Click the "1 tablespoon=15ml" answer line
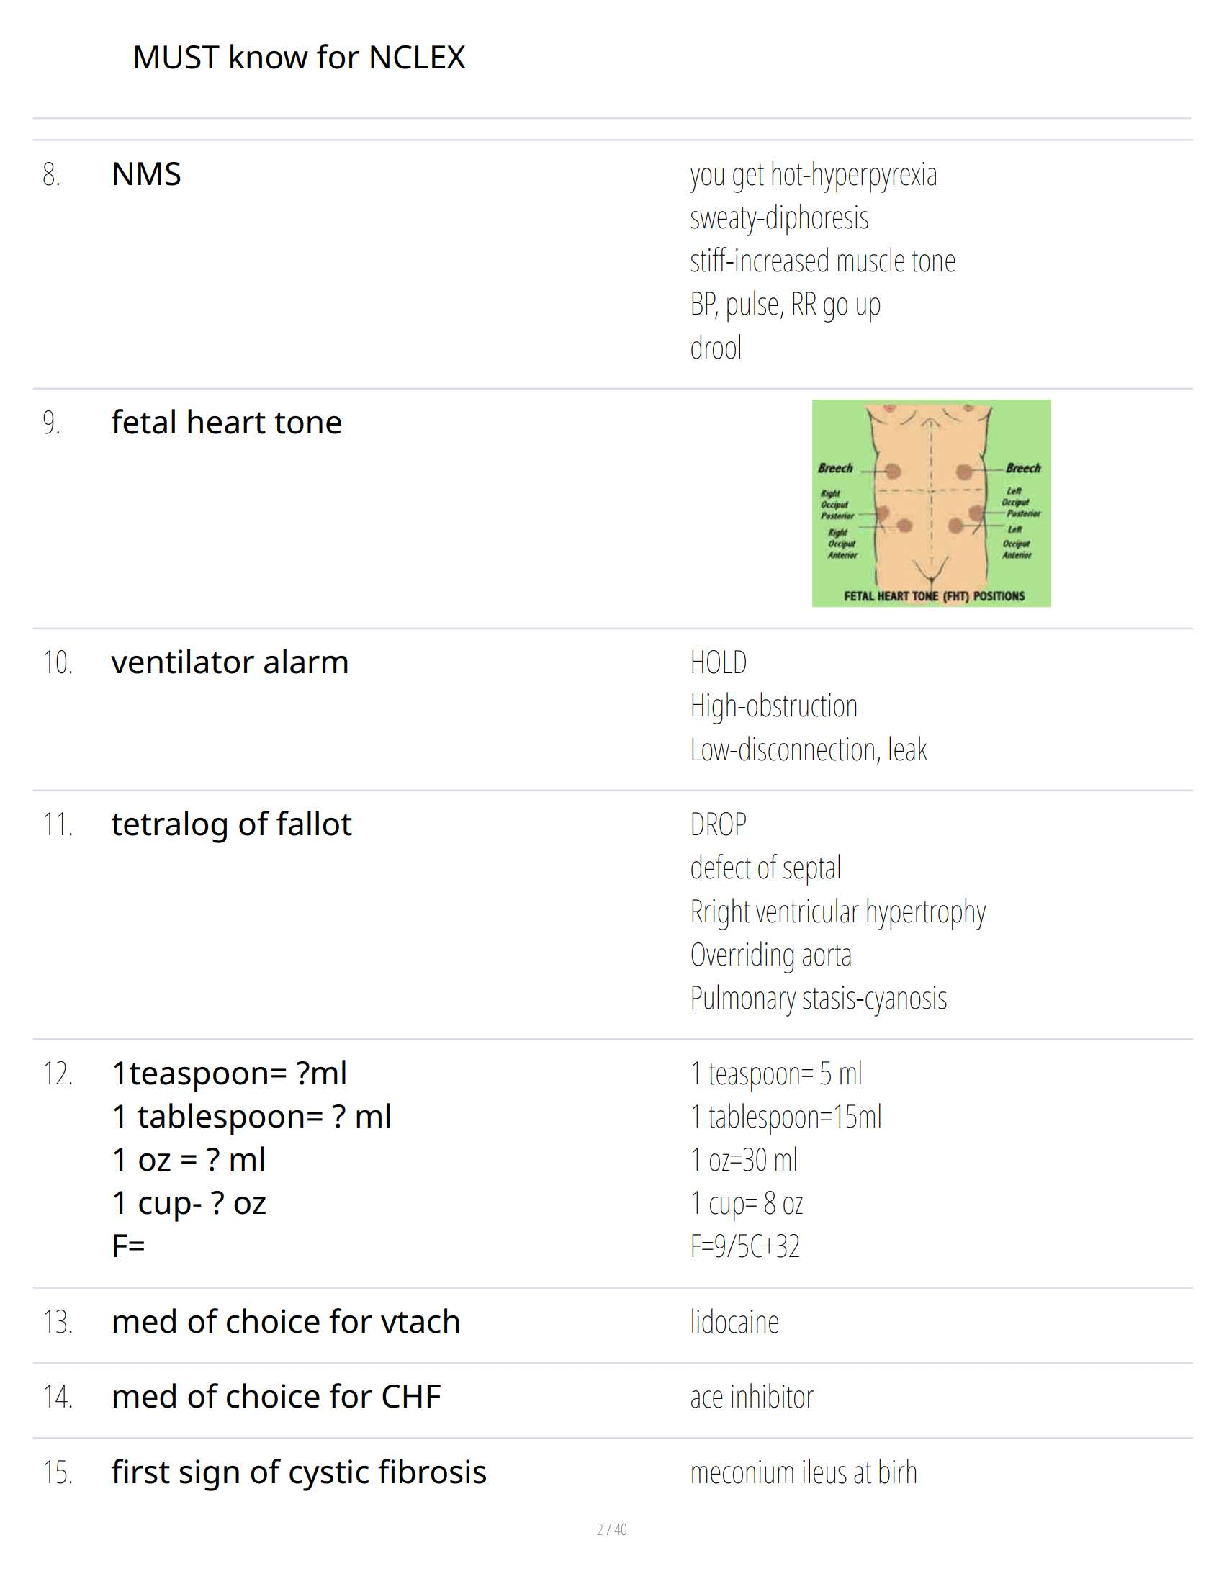 pos(786,1116)
